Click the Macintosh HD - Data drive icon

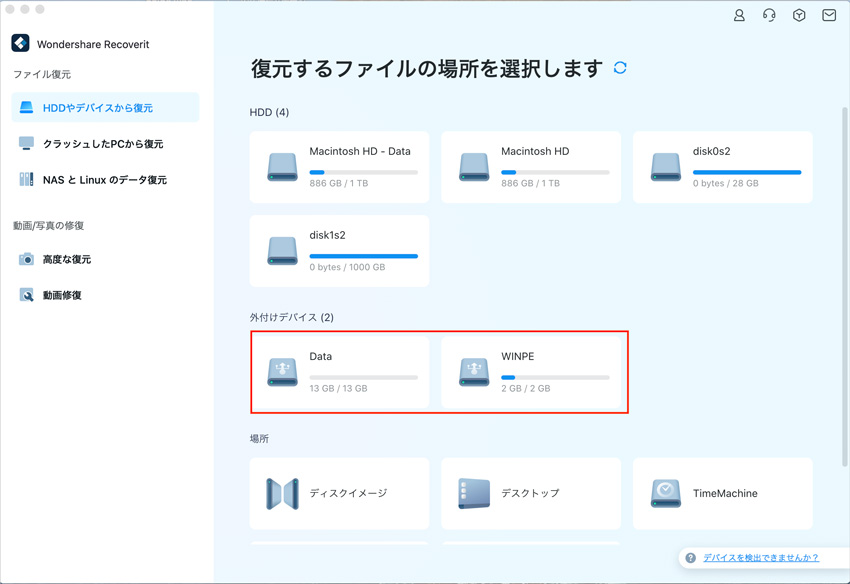282,167
